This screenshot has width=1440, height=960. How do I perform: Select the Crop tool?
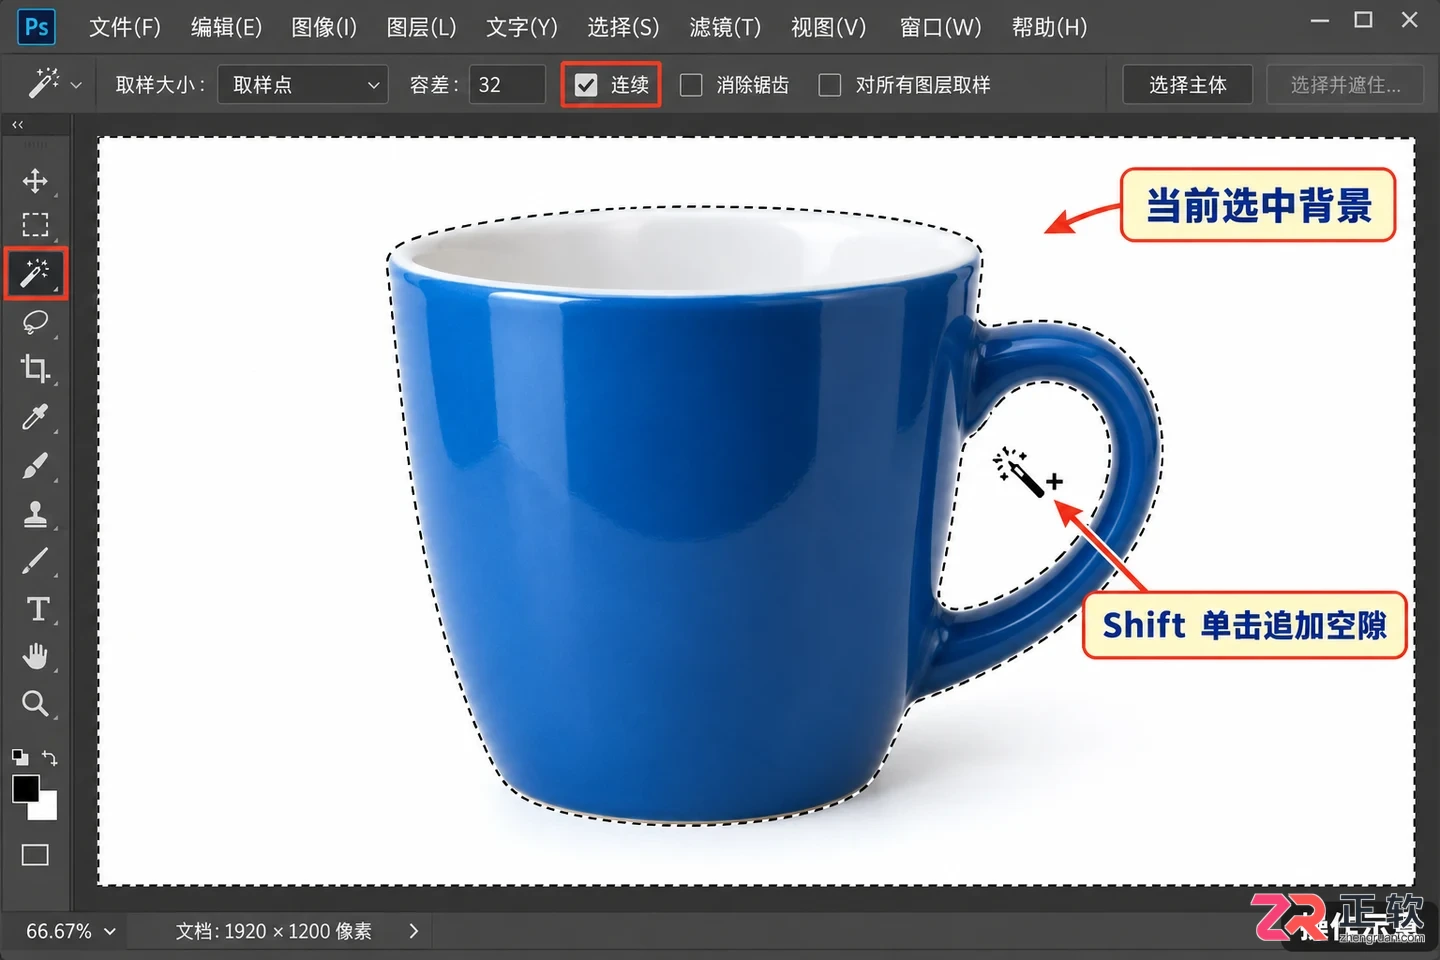tap(35, 369)
